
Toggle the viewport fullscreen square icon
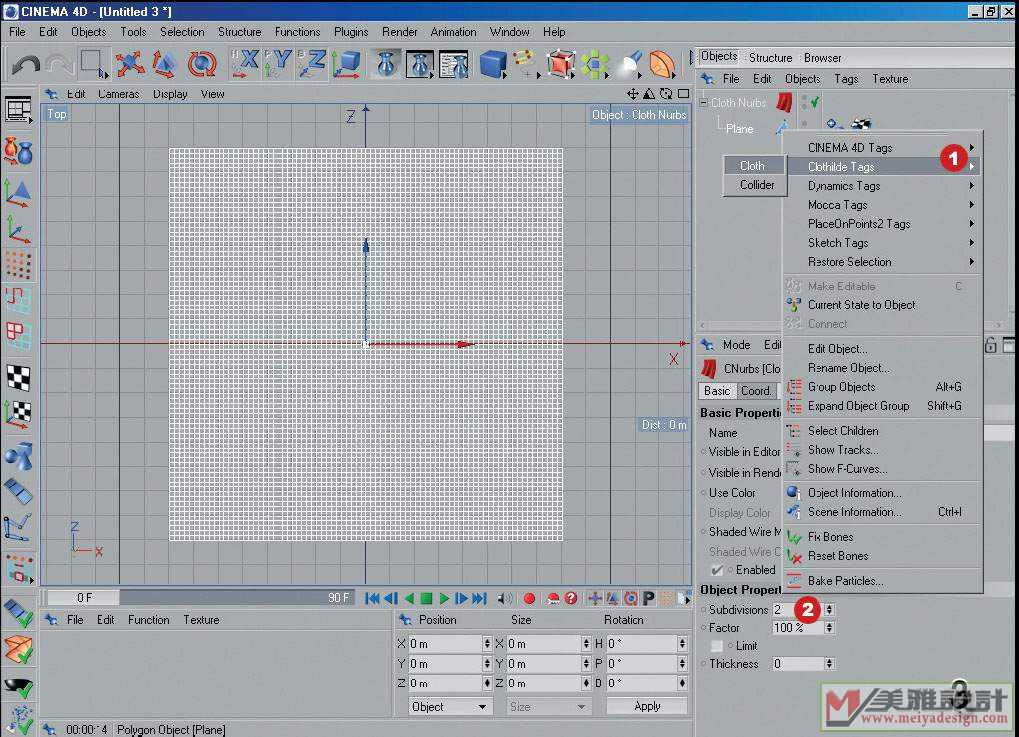point(683,94)
